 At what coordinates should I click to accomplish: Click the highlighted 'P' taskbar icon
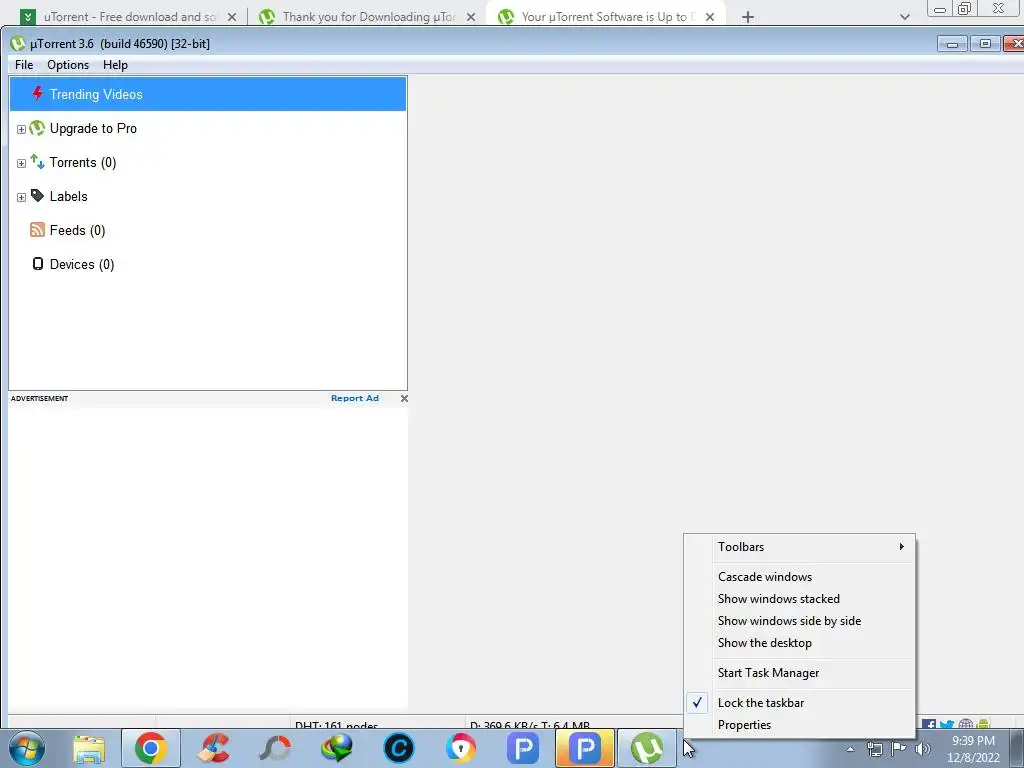tap(585, 748)
